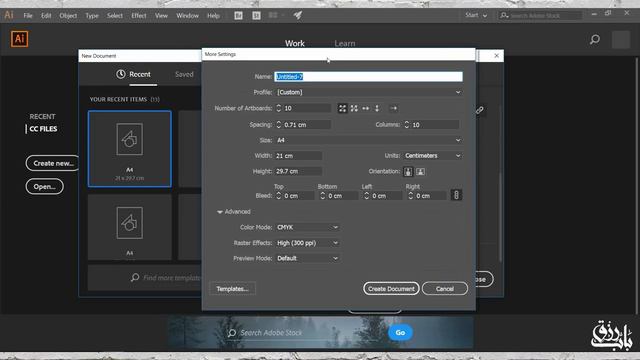The image size is (640, 360).
Task: Open the Raster Effects dropdown
Action: click(307, 242)
